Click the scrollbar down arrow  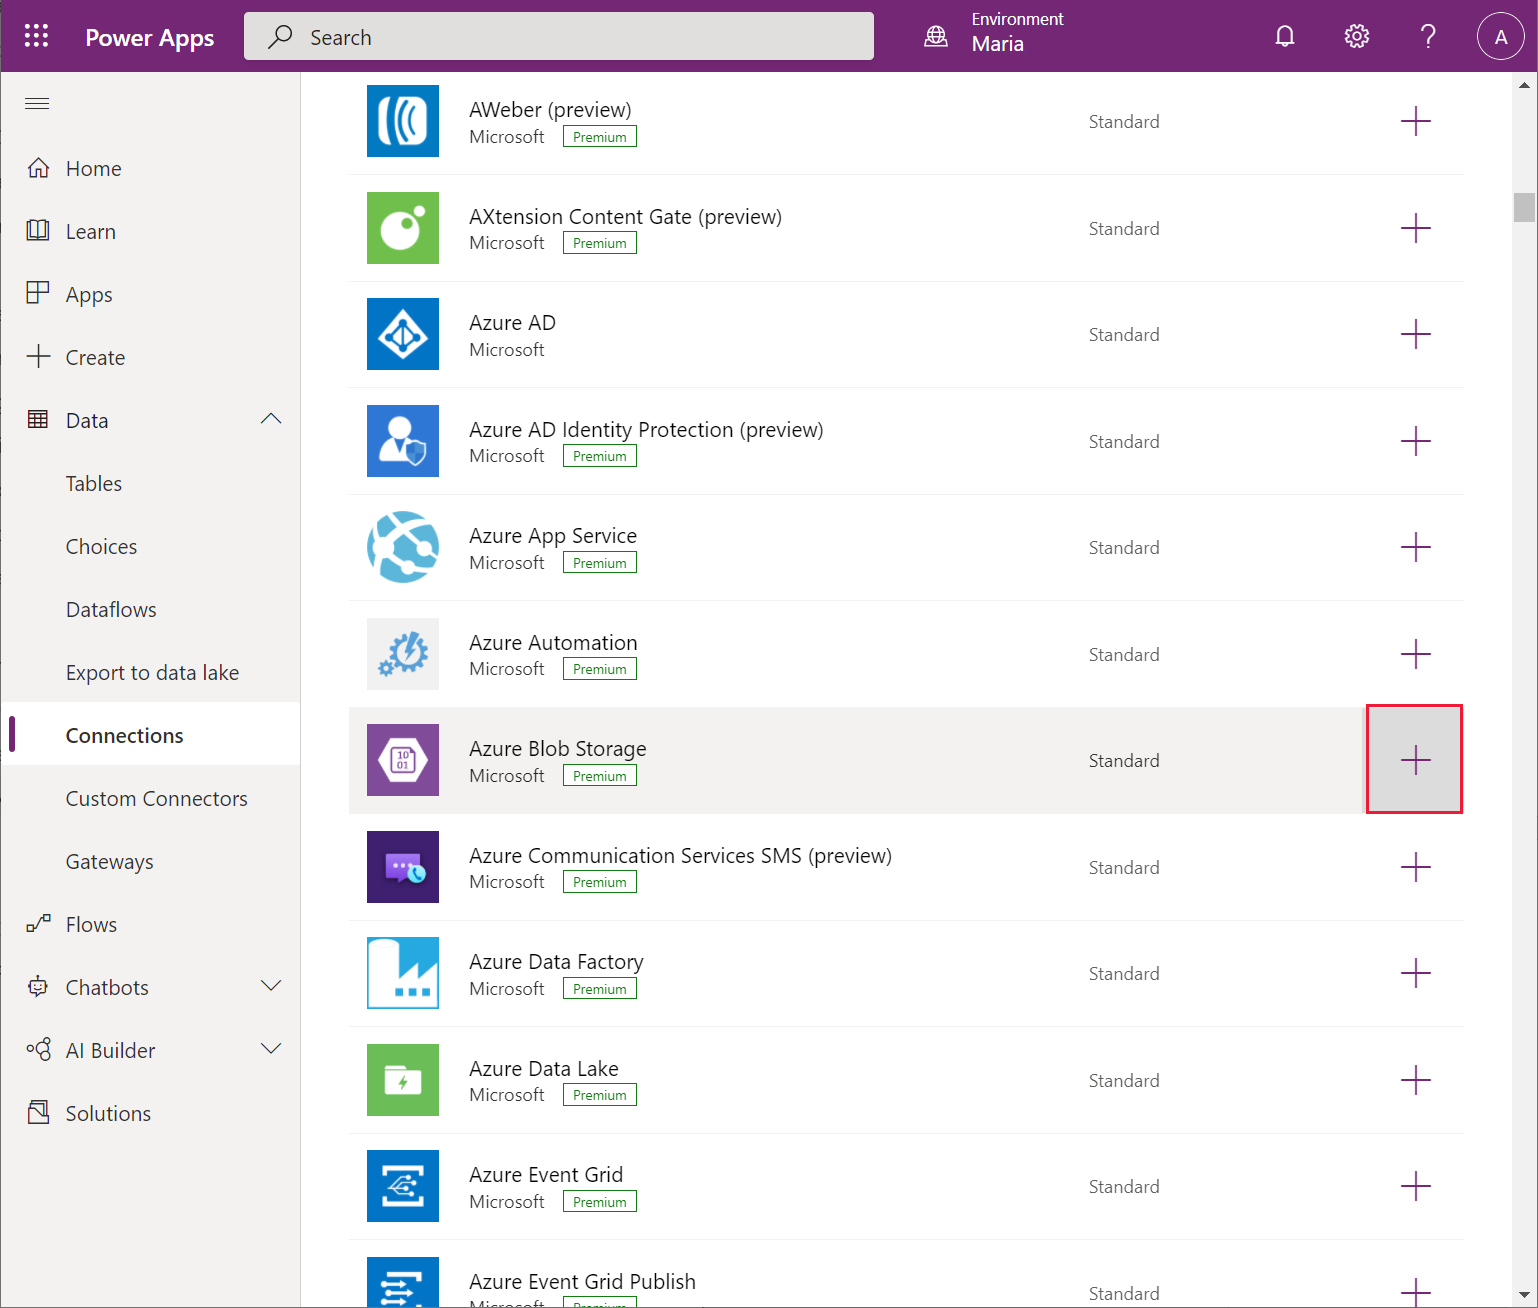1524,1294
